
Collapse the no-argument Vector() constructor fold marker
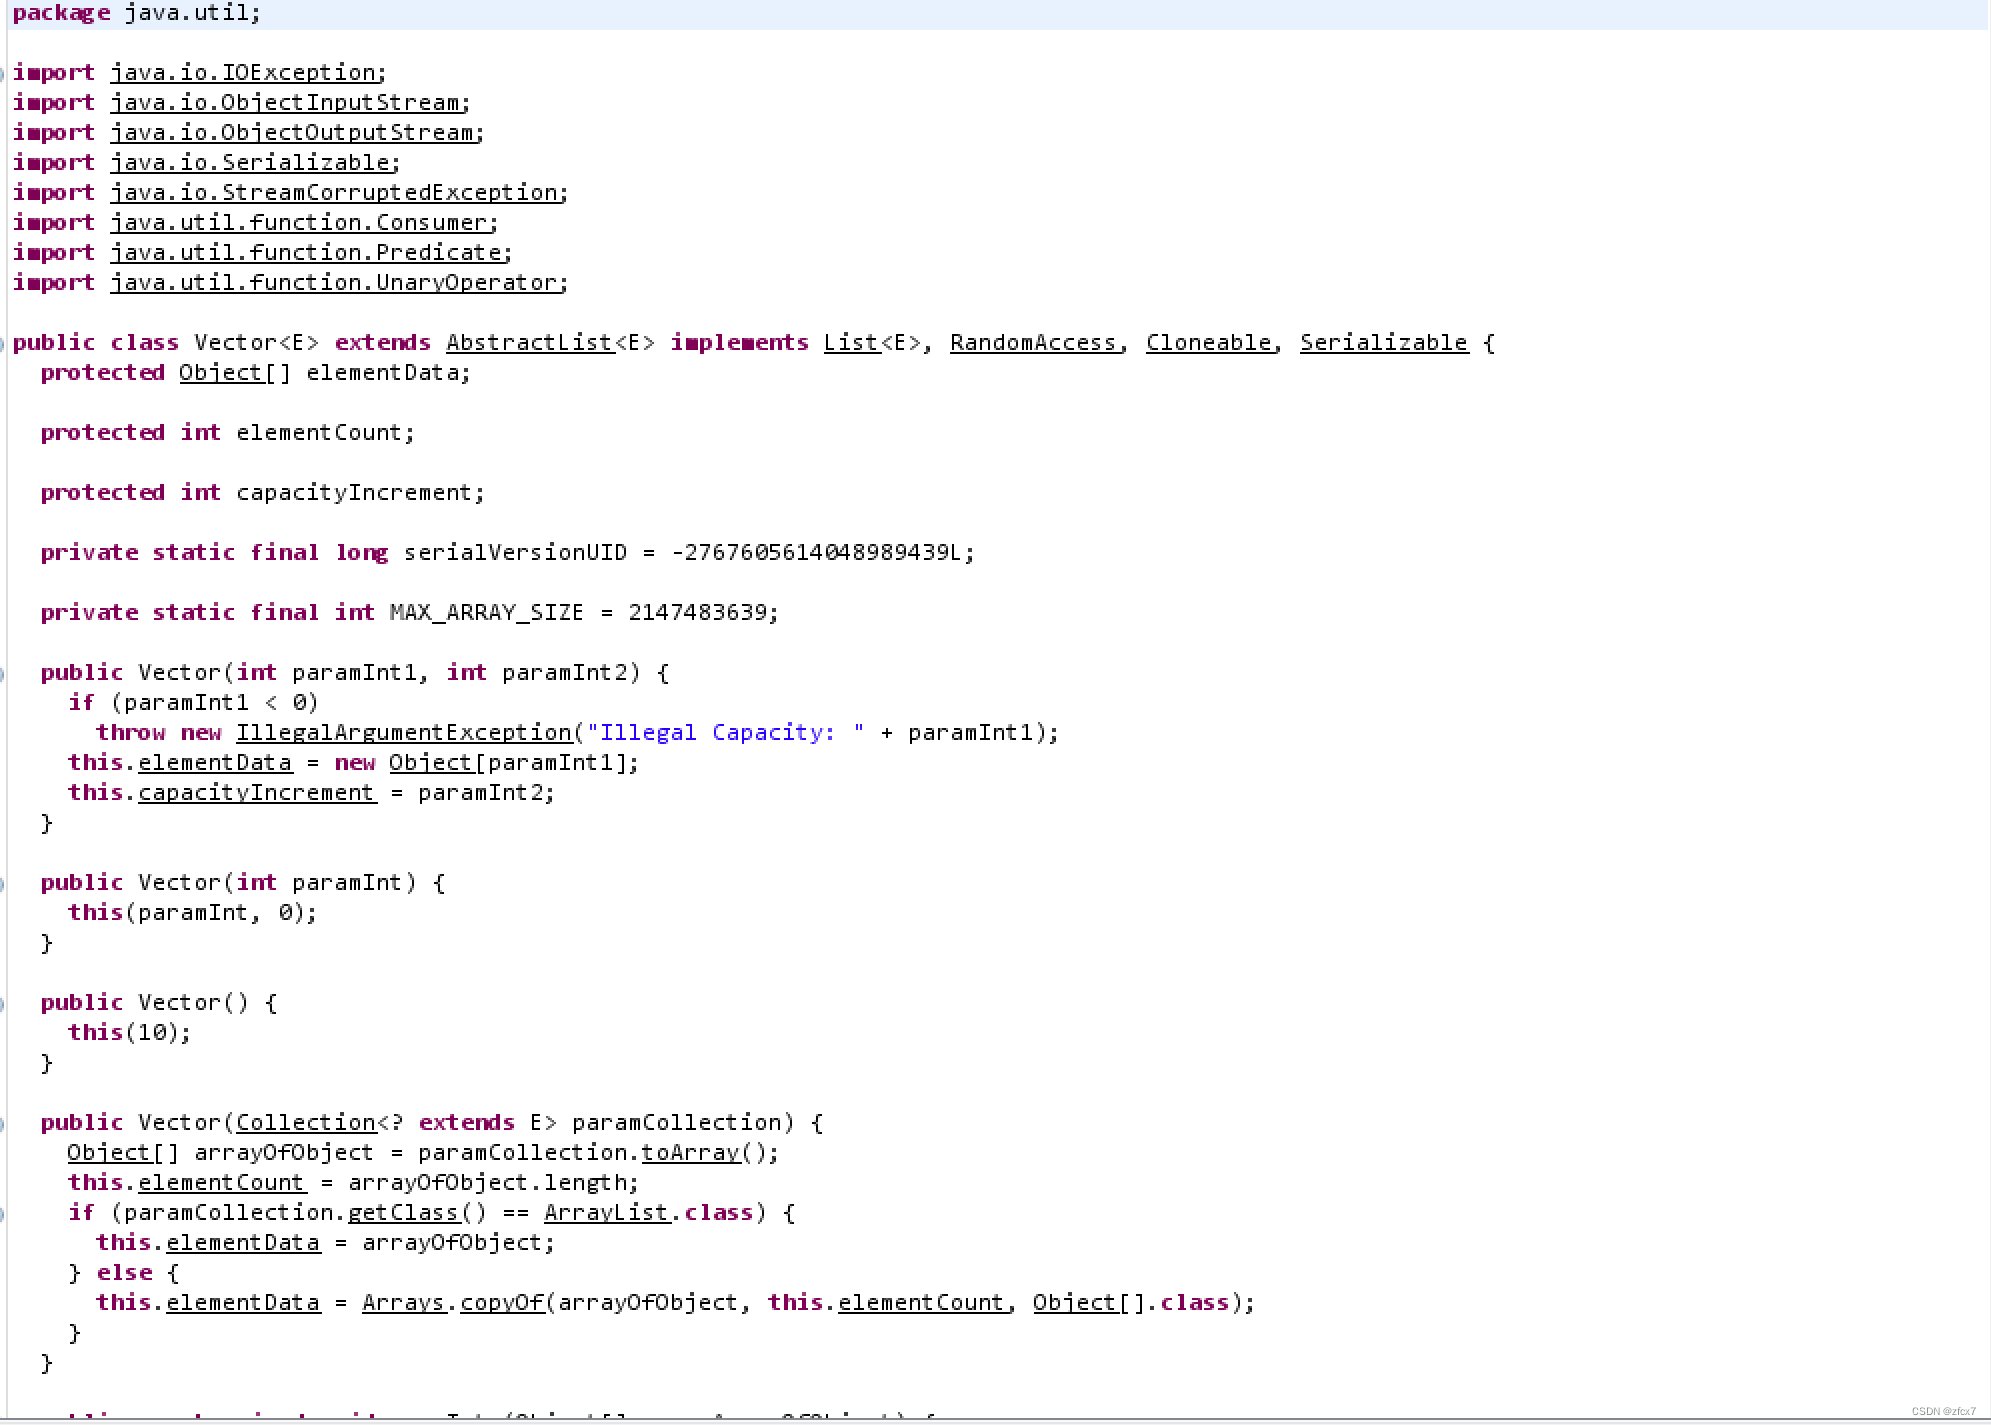[x=2, y=1003]
